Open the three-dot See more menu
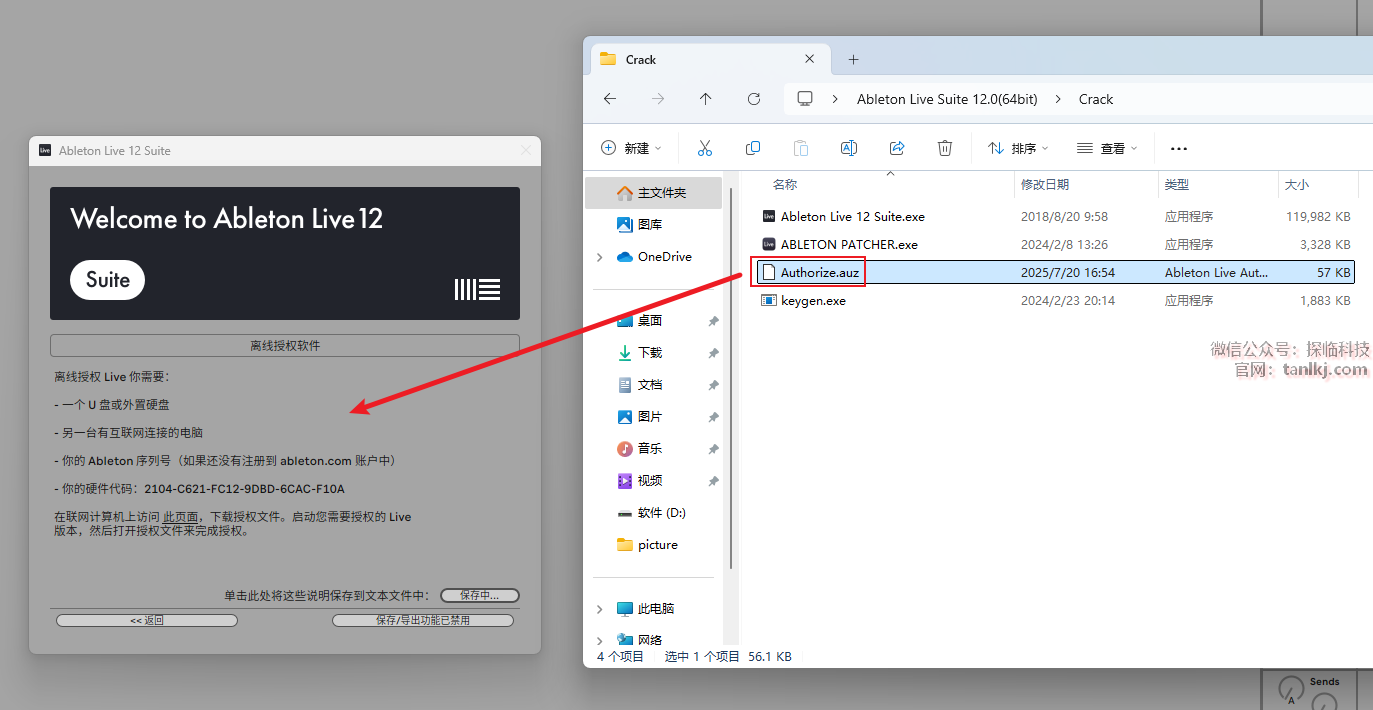 [1178, 149]
